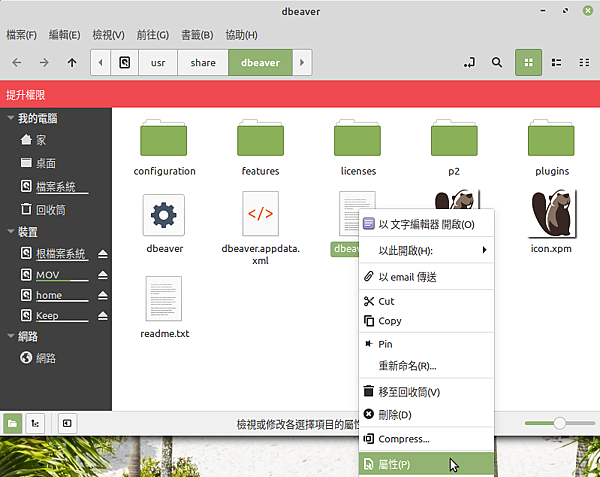Screen dimensions: 600x477
Task: Go forward with the right arrow button
Action: [44, 62]
